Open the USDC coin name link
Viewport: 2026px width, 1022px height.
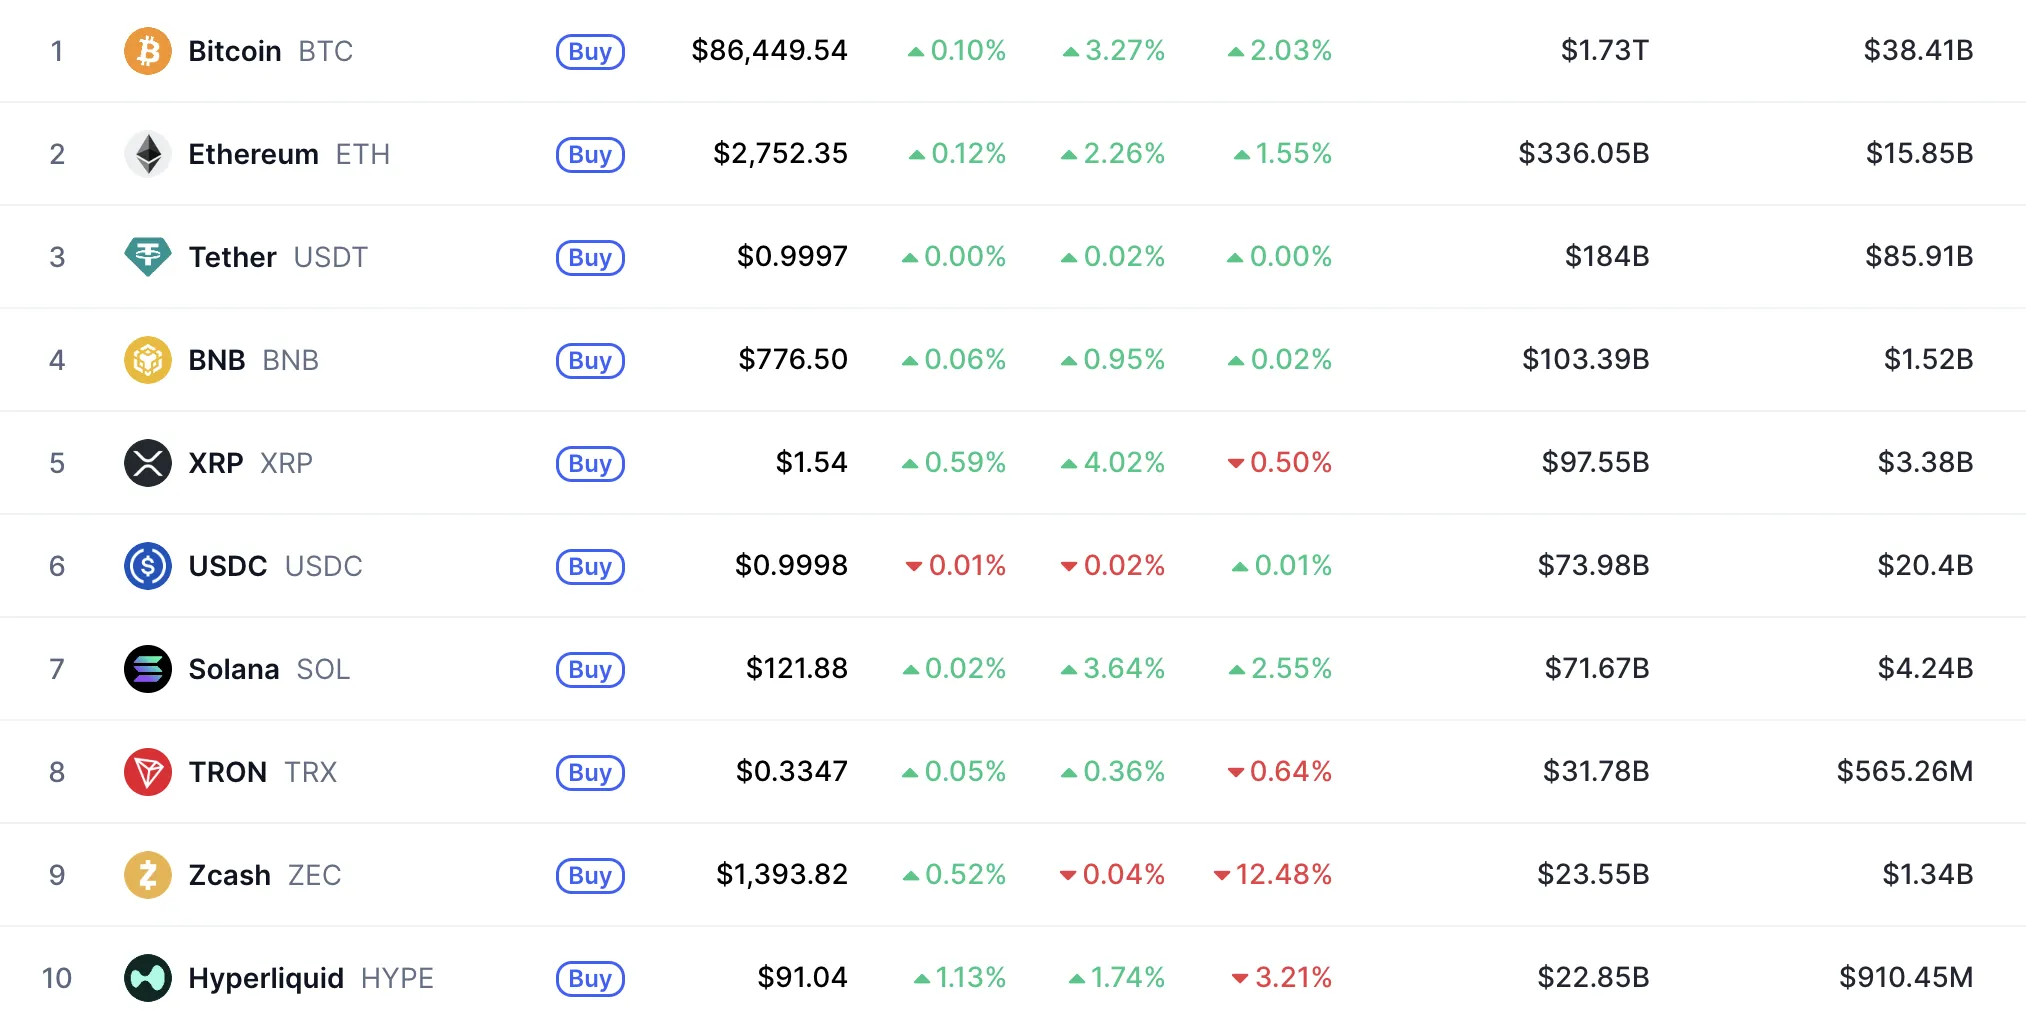tap(276, 566)
